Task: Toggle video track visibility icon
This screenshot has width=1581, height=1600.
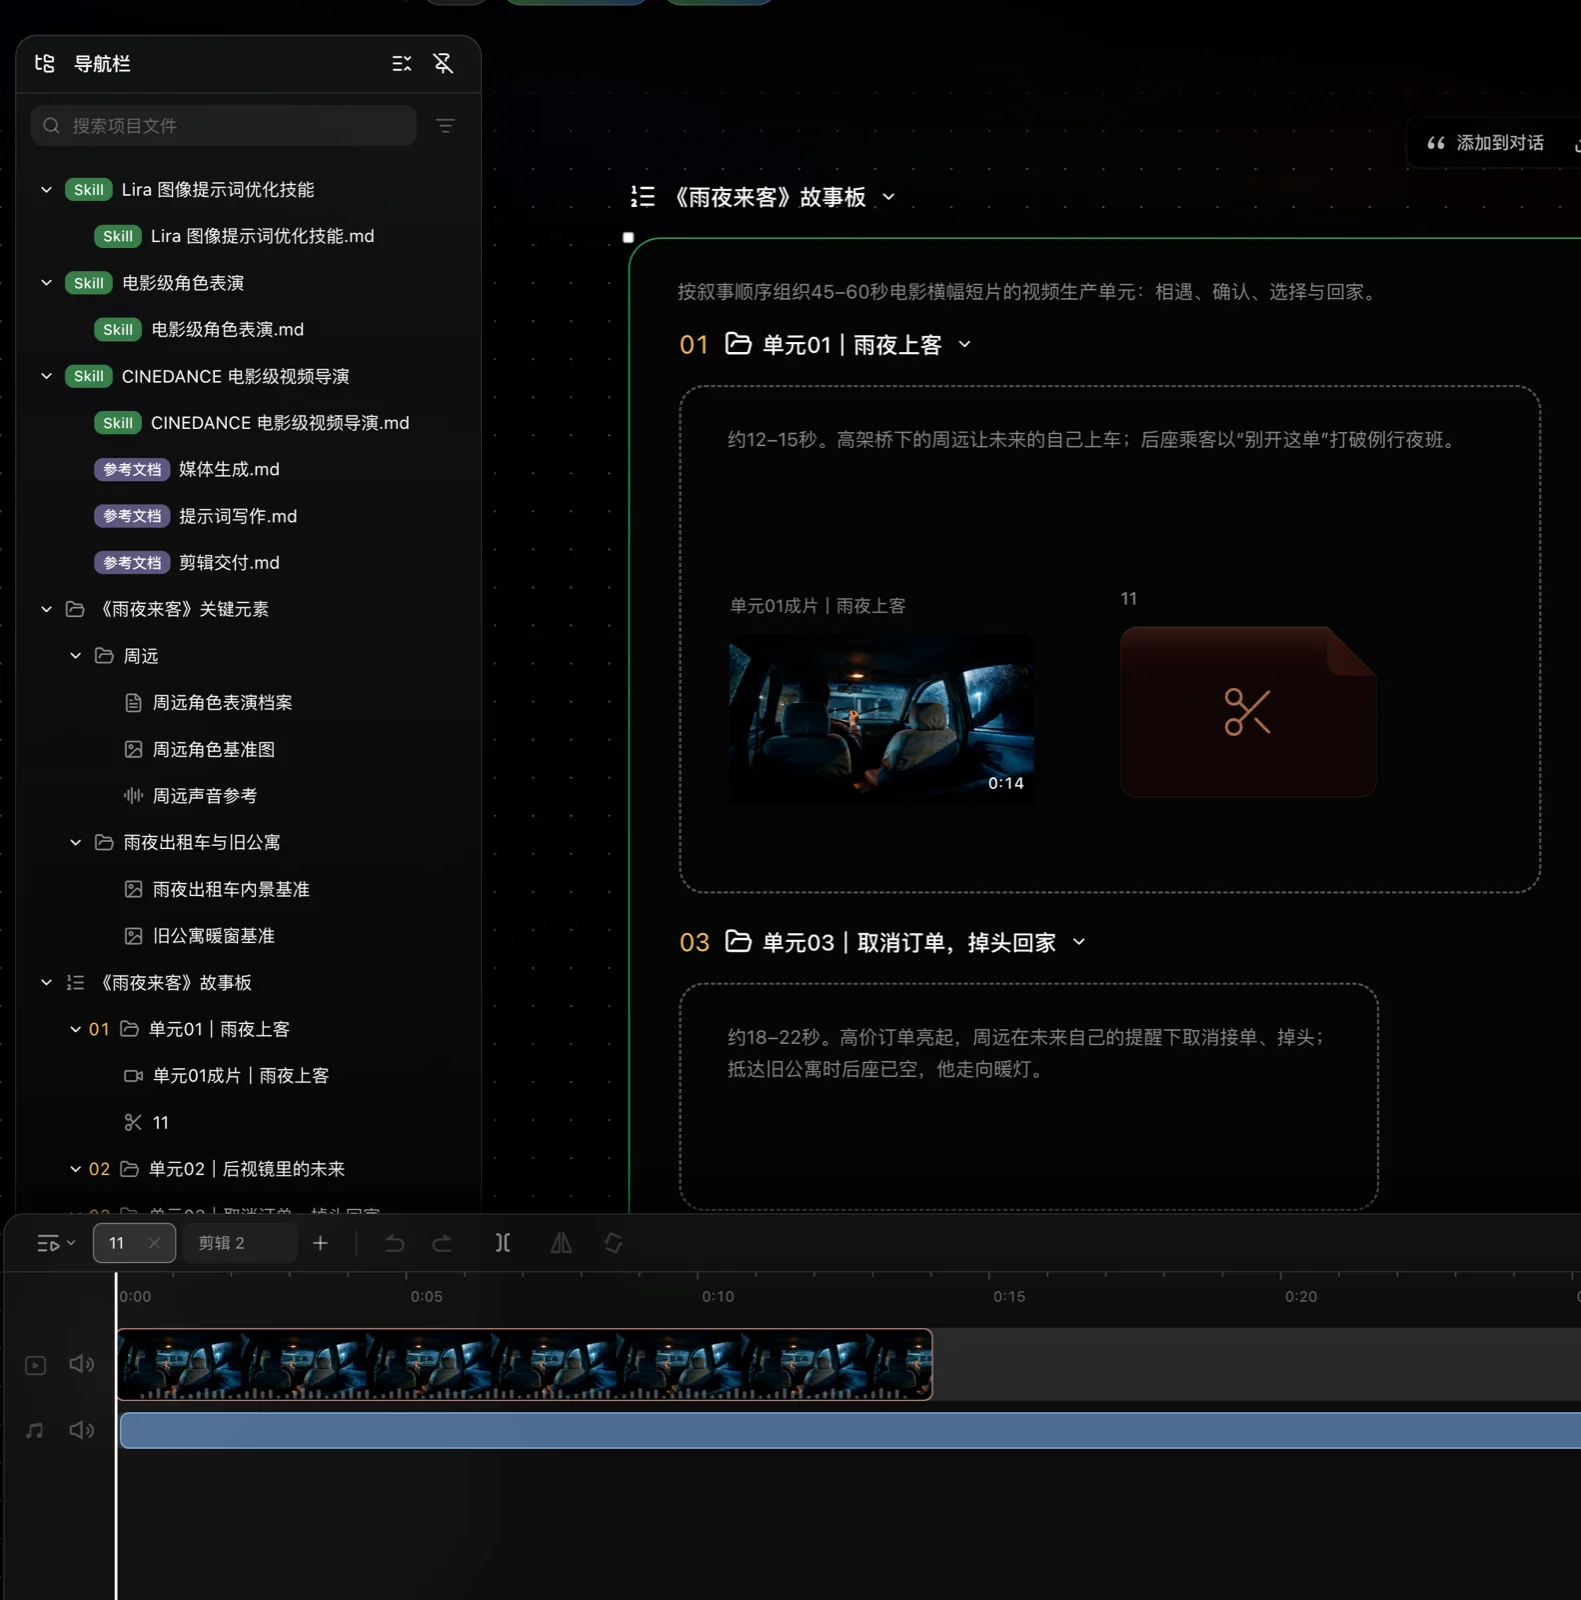Action: click(36, 1365)
